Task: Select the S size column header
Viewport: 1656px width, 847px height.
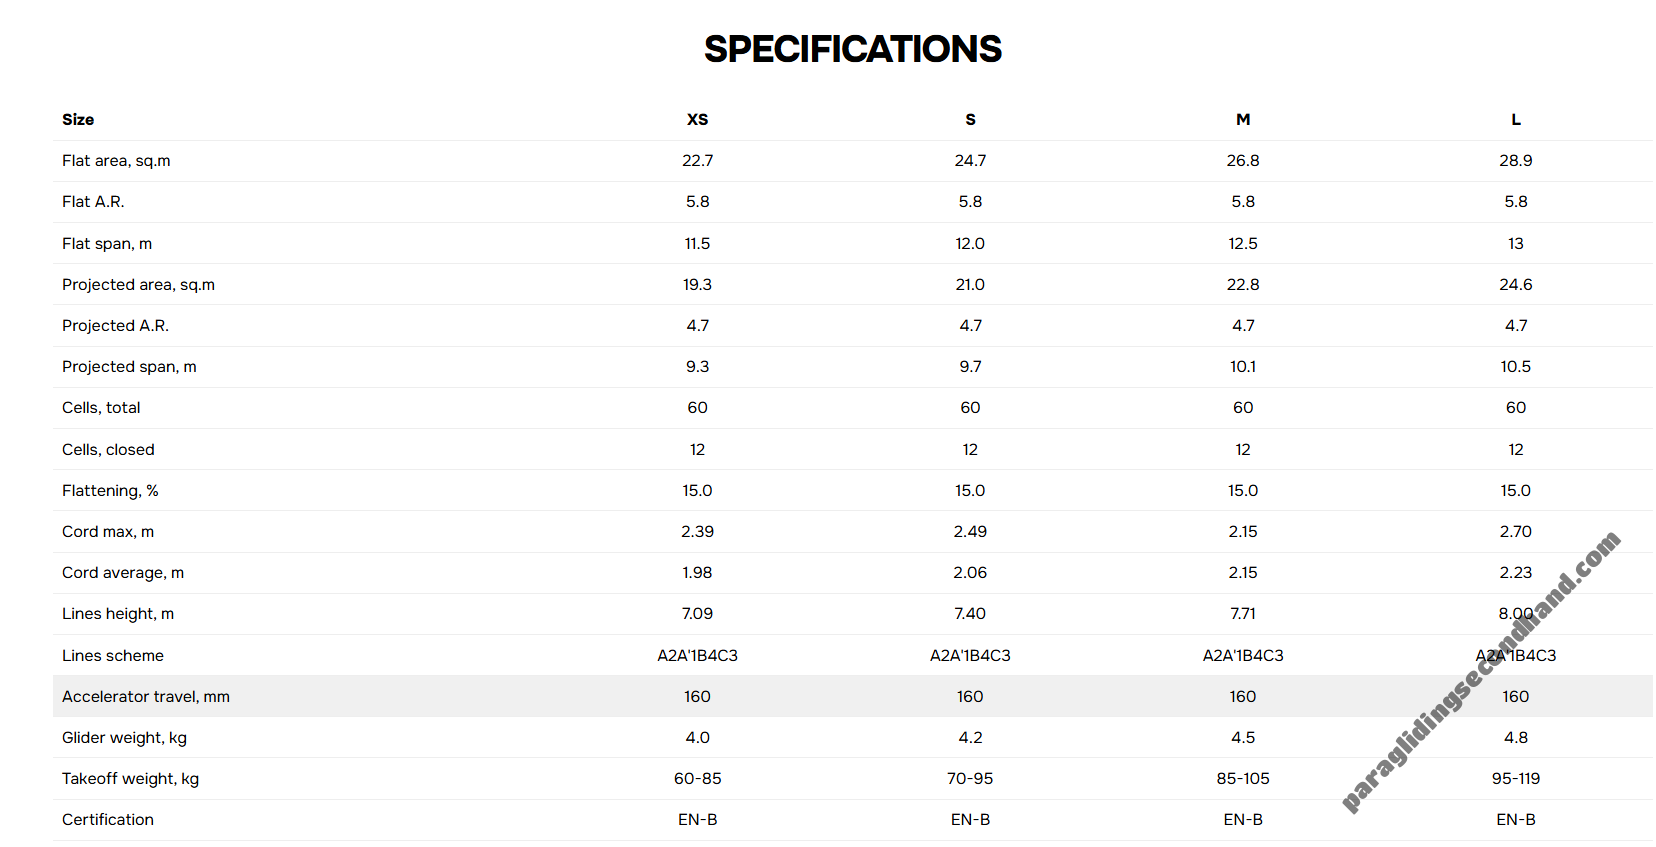Action: [970, 120]
